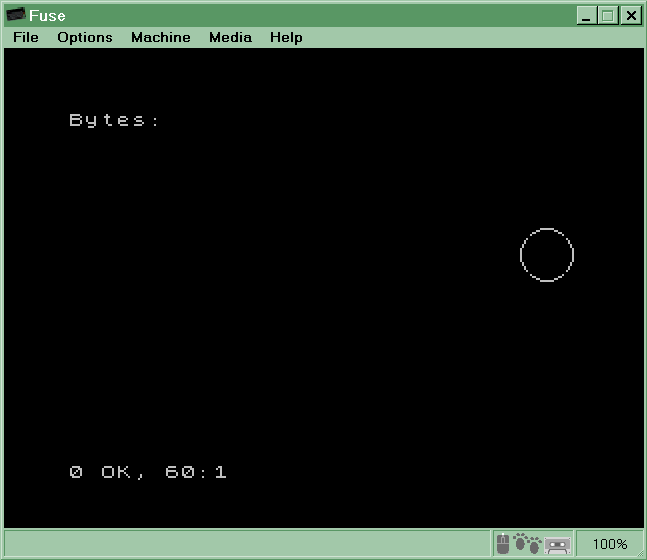Click the footprints icon in status bar
Image resolution: width=647 pixels, height=560 pixels.
click(x=527, y=545)
